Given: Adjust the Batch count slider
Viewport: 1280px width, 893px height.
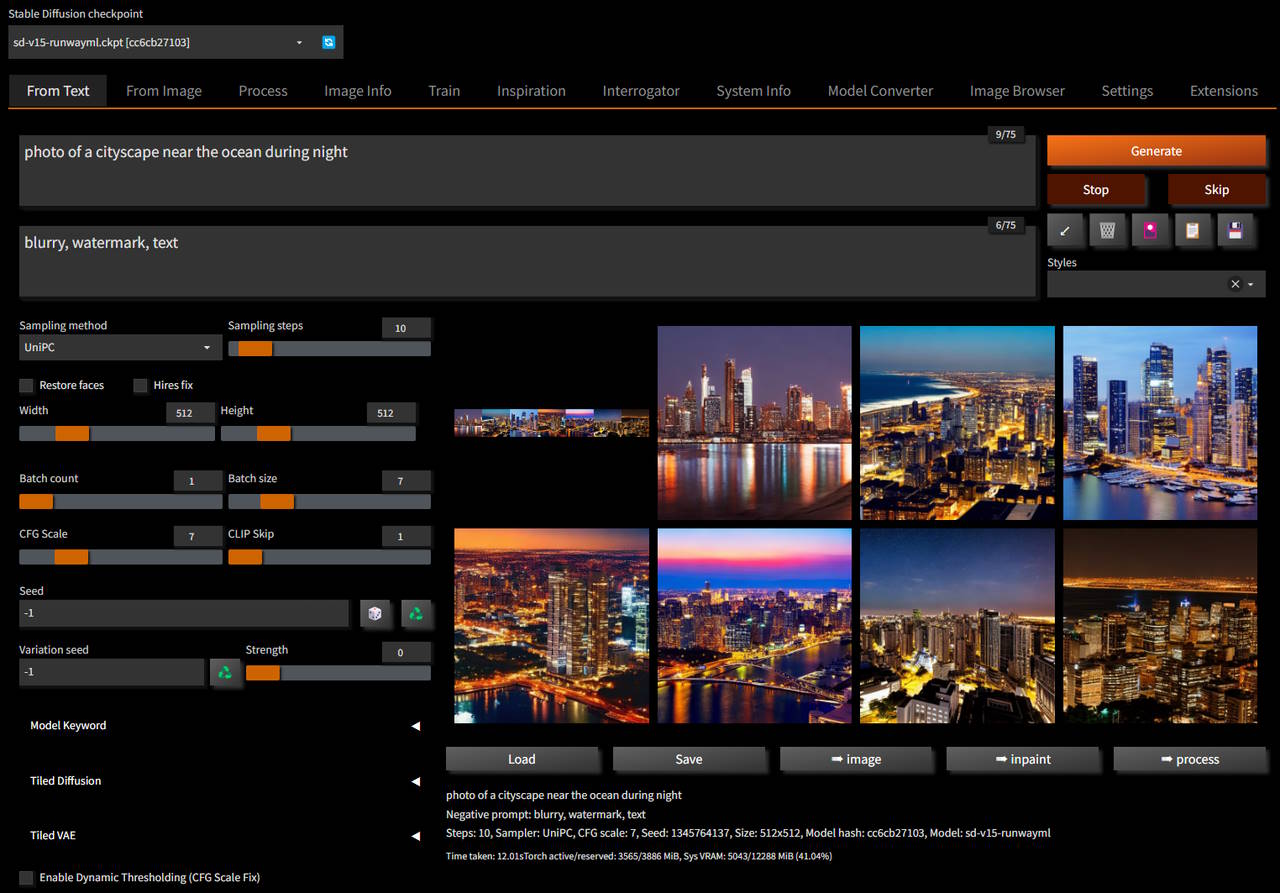Looking at the screenshot, I should click(121, 501).
